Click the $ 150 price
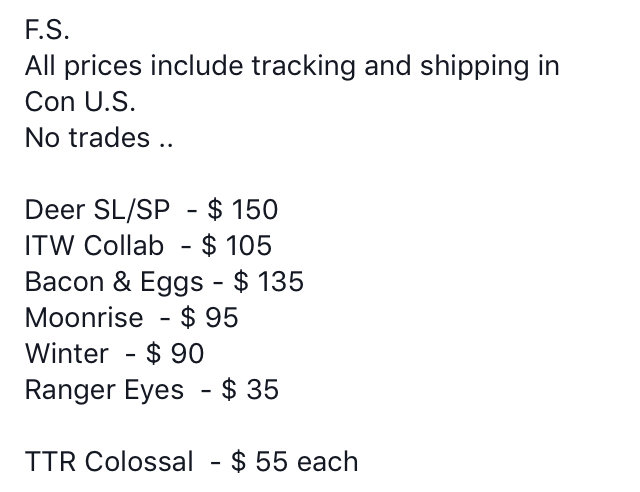The width and height of the screenshot is (640, 492). pos(243,210)
